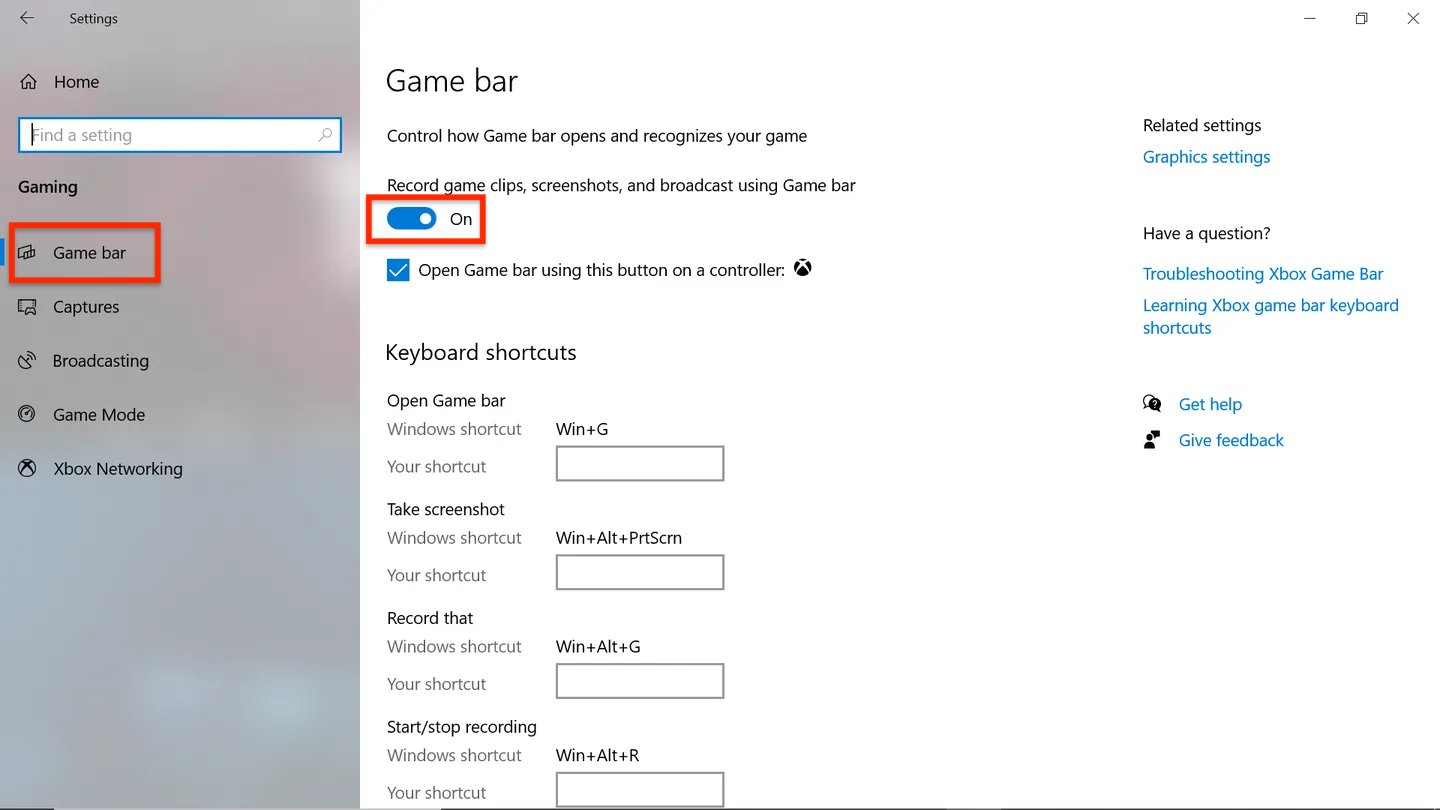Viewport: 1440px width, 810px height.
Task: Click the Start/stop recording label
Action: tap(462, 727)
